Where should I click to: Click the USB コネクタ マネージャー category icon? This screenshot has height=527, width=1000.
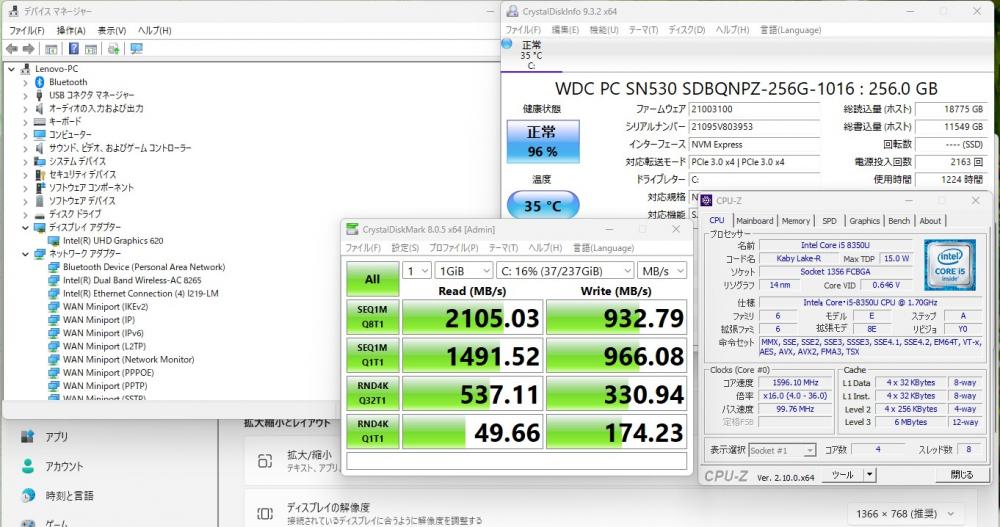click(x=40, y=95)
